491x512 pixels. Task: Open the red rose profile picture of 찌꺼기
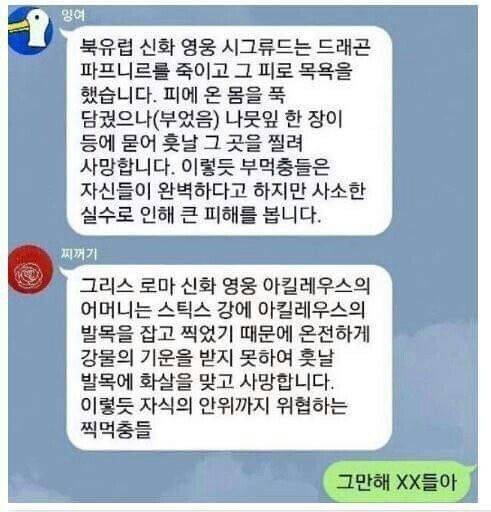(x=30, y=269)
